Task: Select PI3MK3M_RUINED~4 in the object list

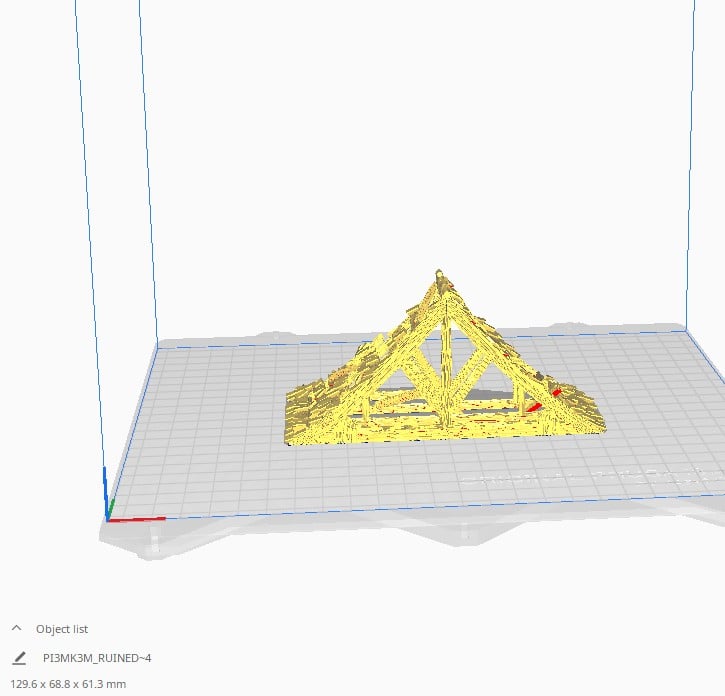Action: point(97,658)
